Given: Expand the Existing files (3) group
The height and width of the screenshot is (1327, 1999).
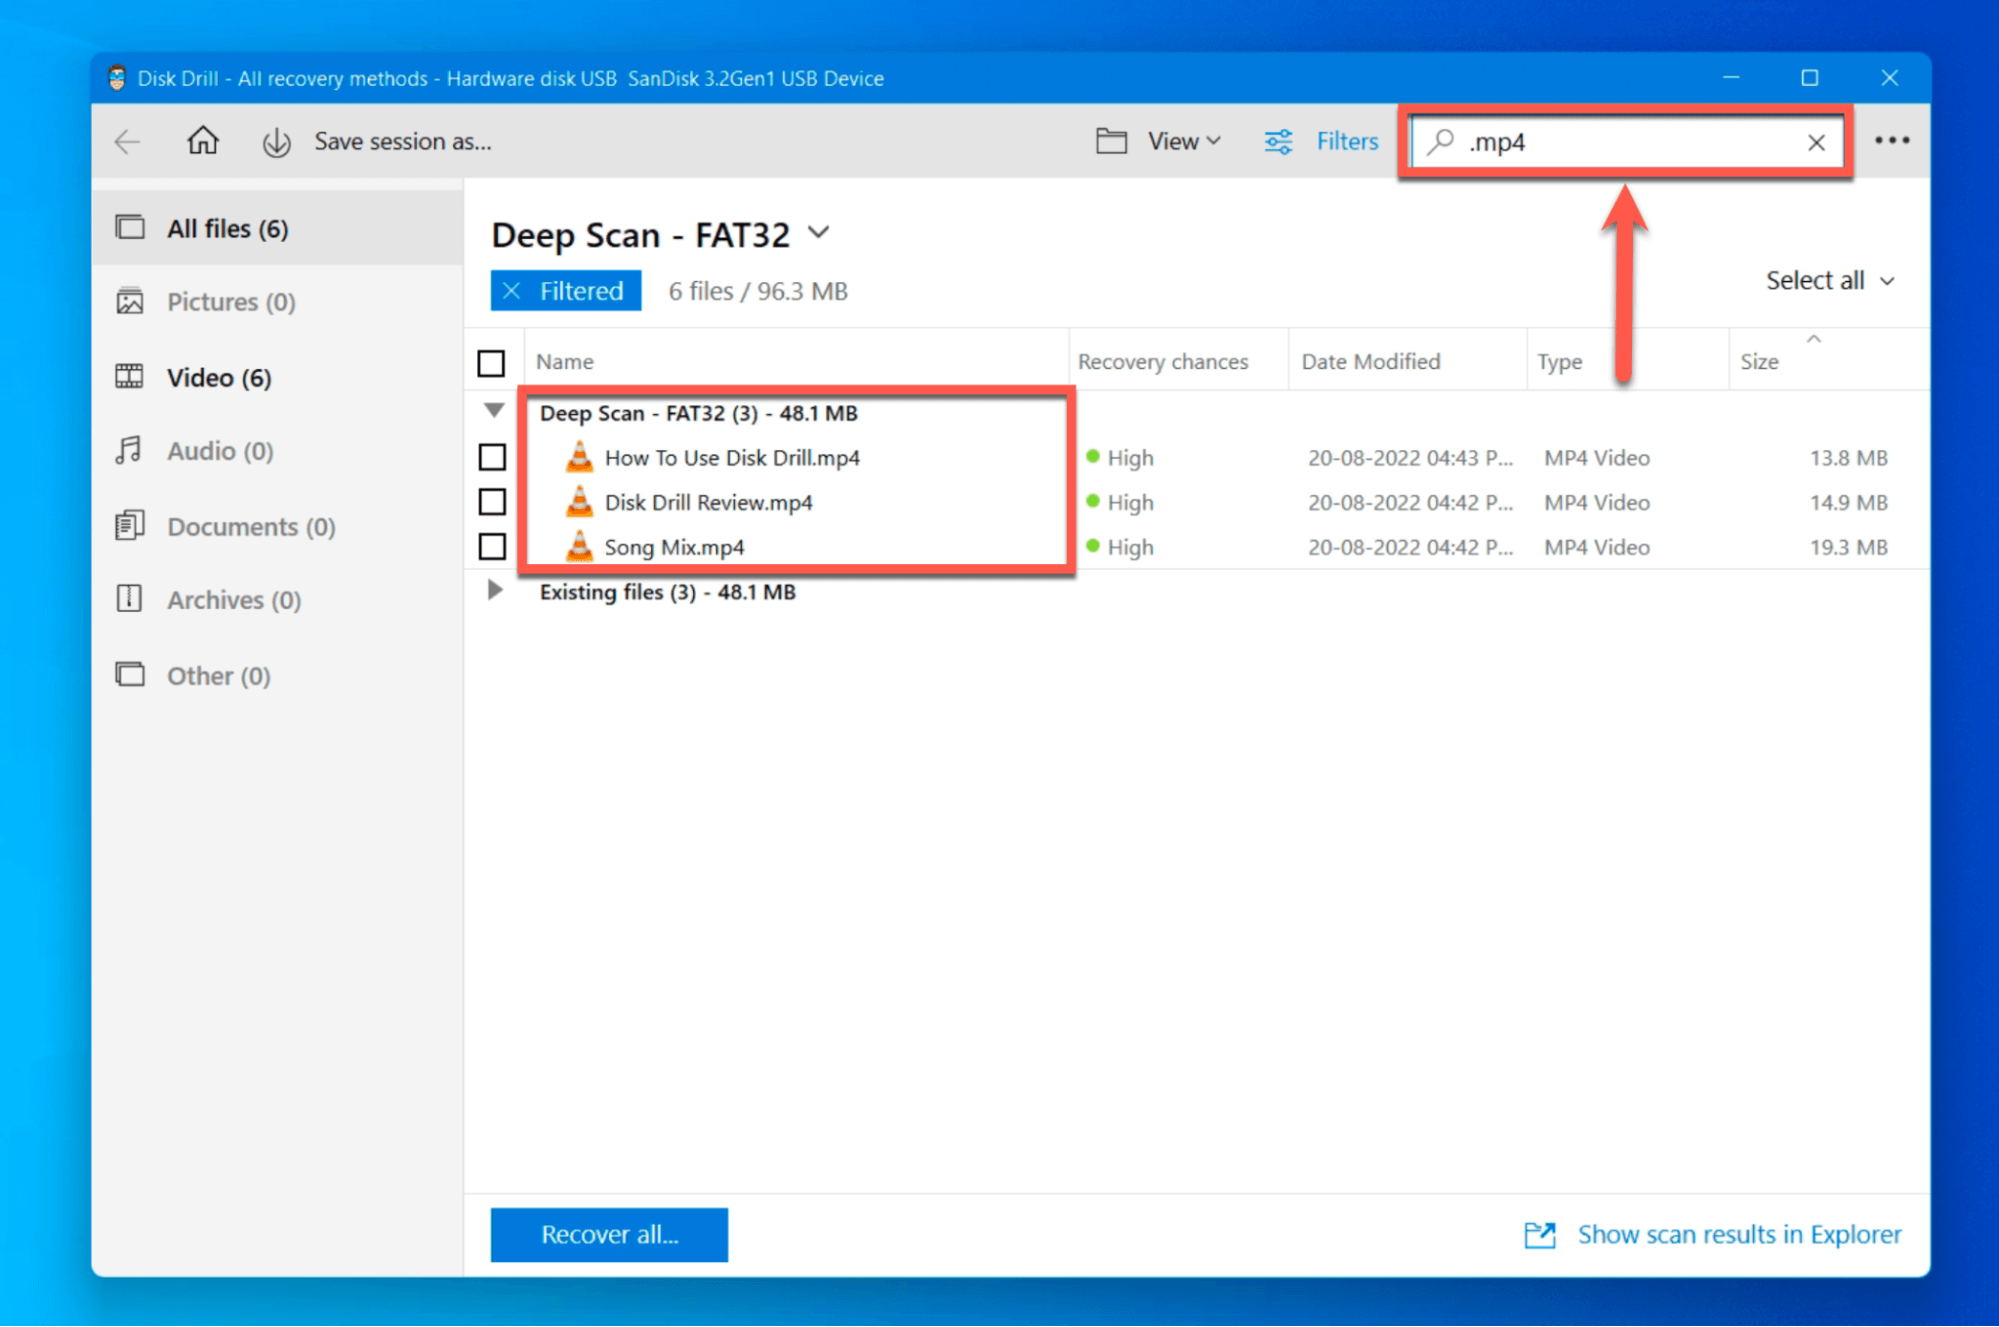Looking at the screenshot, I should click(495, 590).
